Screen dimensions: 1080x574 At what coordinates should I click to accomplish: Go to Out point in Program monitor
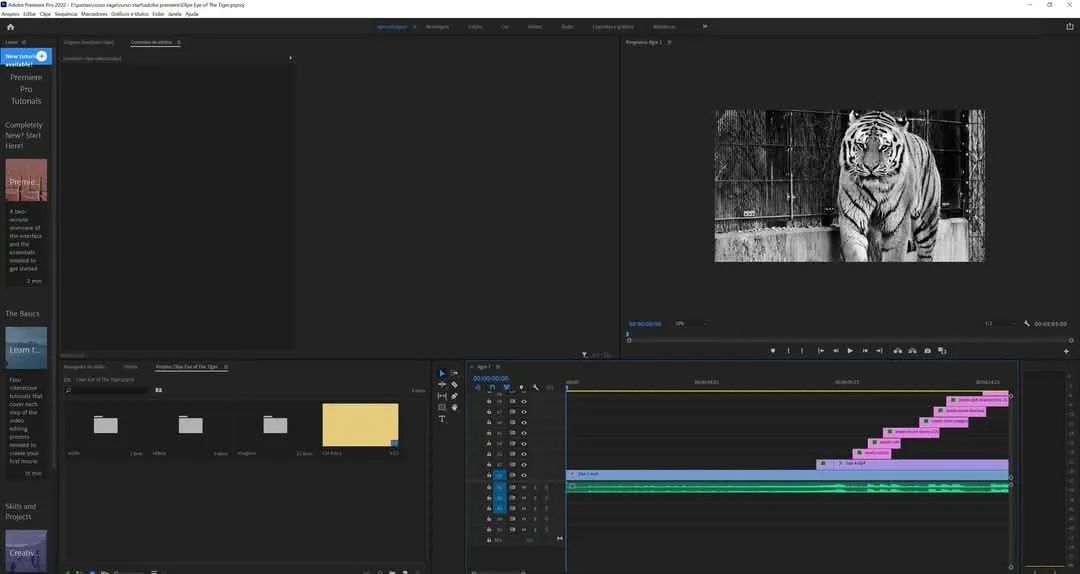click(880, 351)
